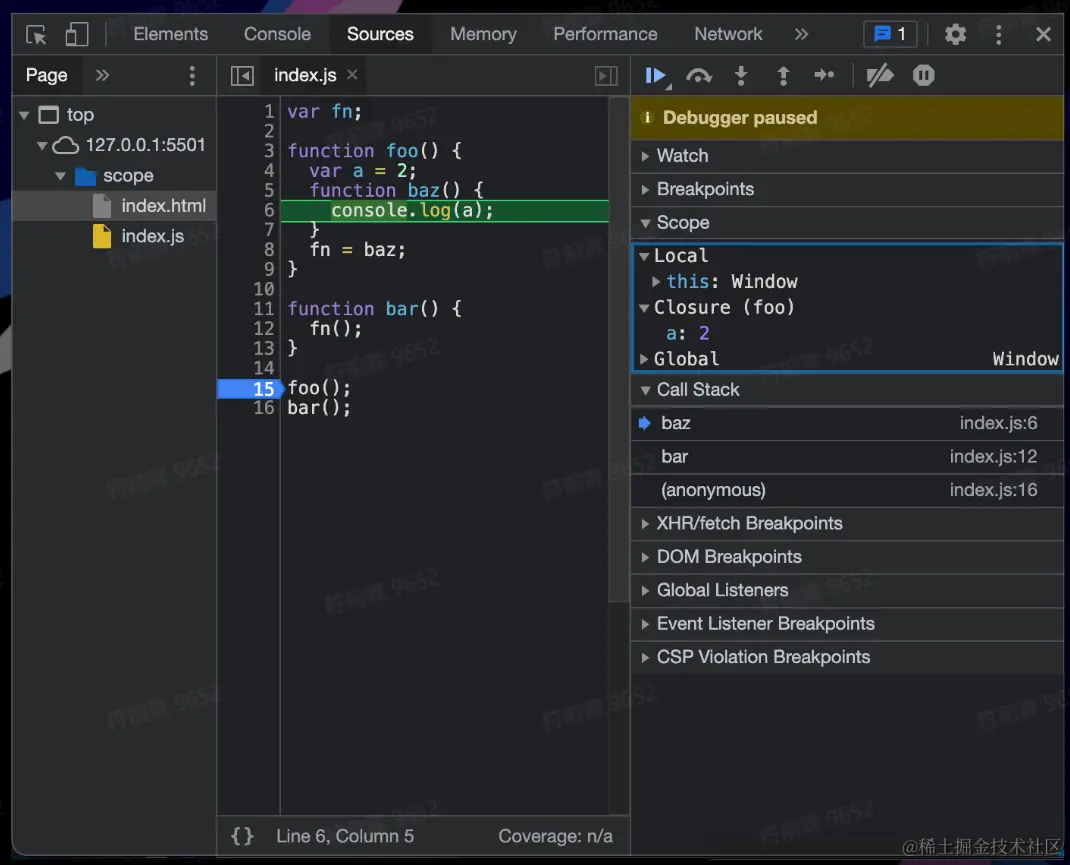The height and width of the screenshot is (865, 1070).
Task: Open DevTools settings gear
Action: (x=955, y=35)
